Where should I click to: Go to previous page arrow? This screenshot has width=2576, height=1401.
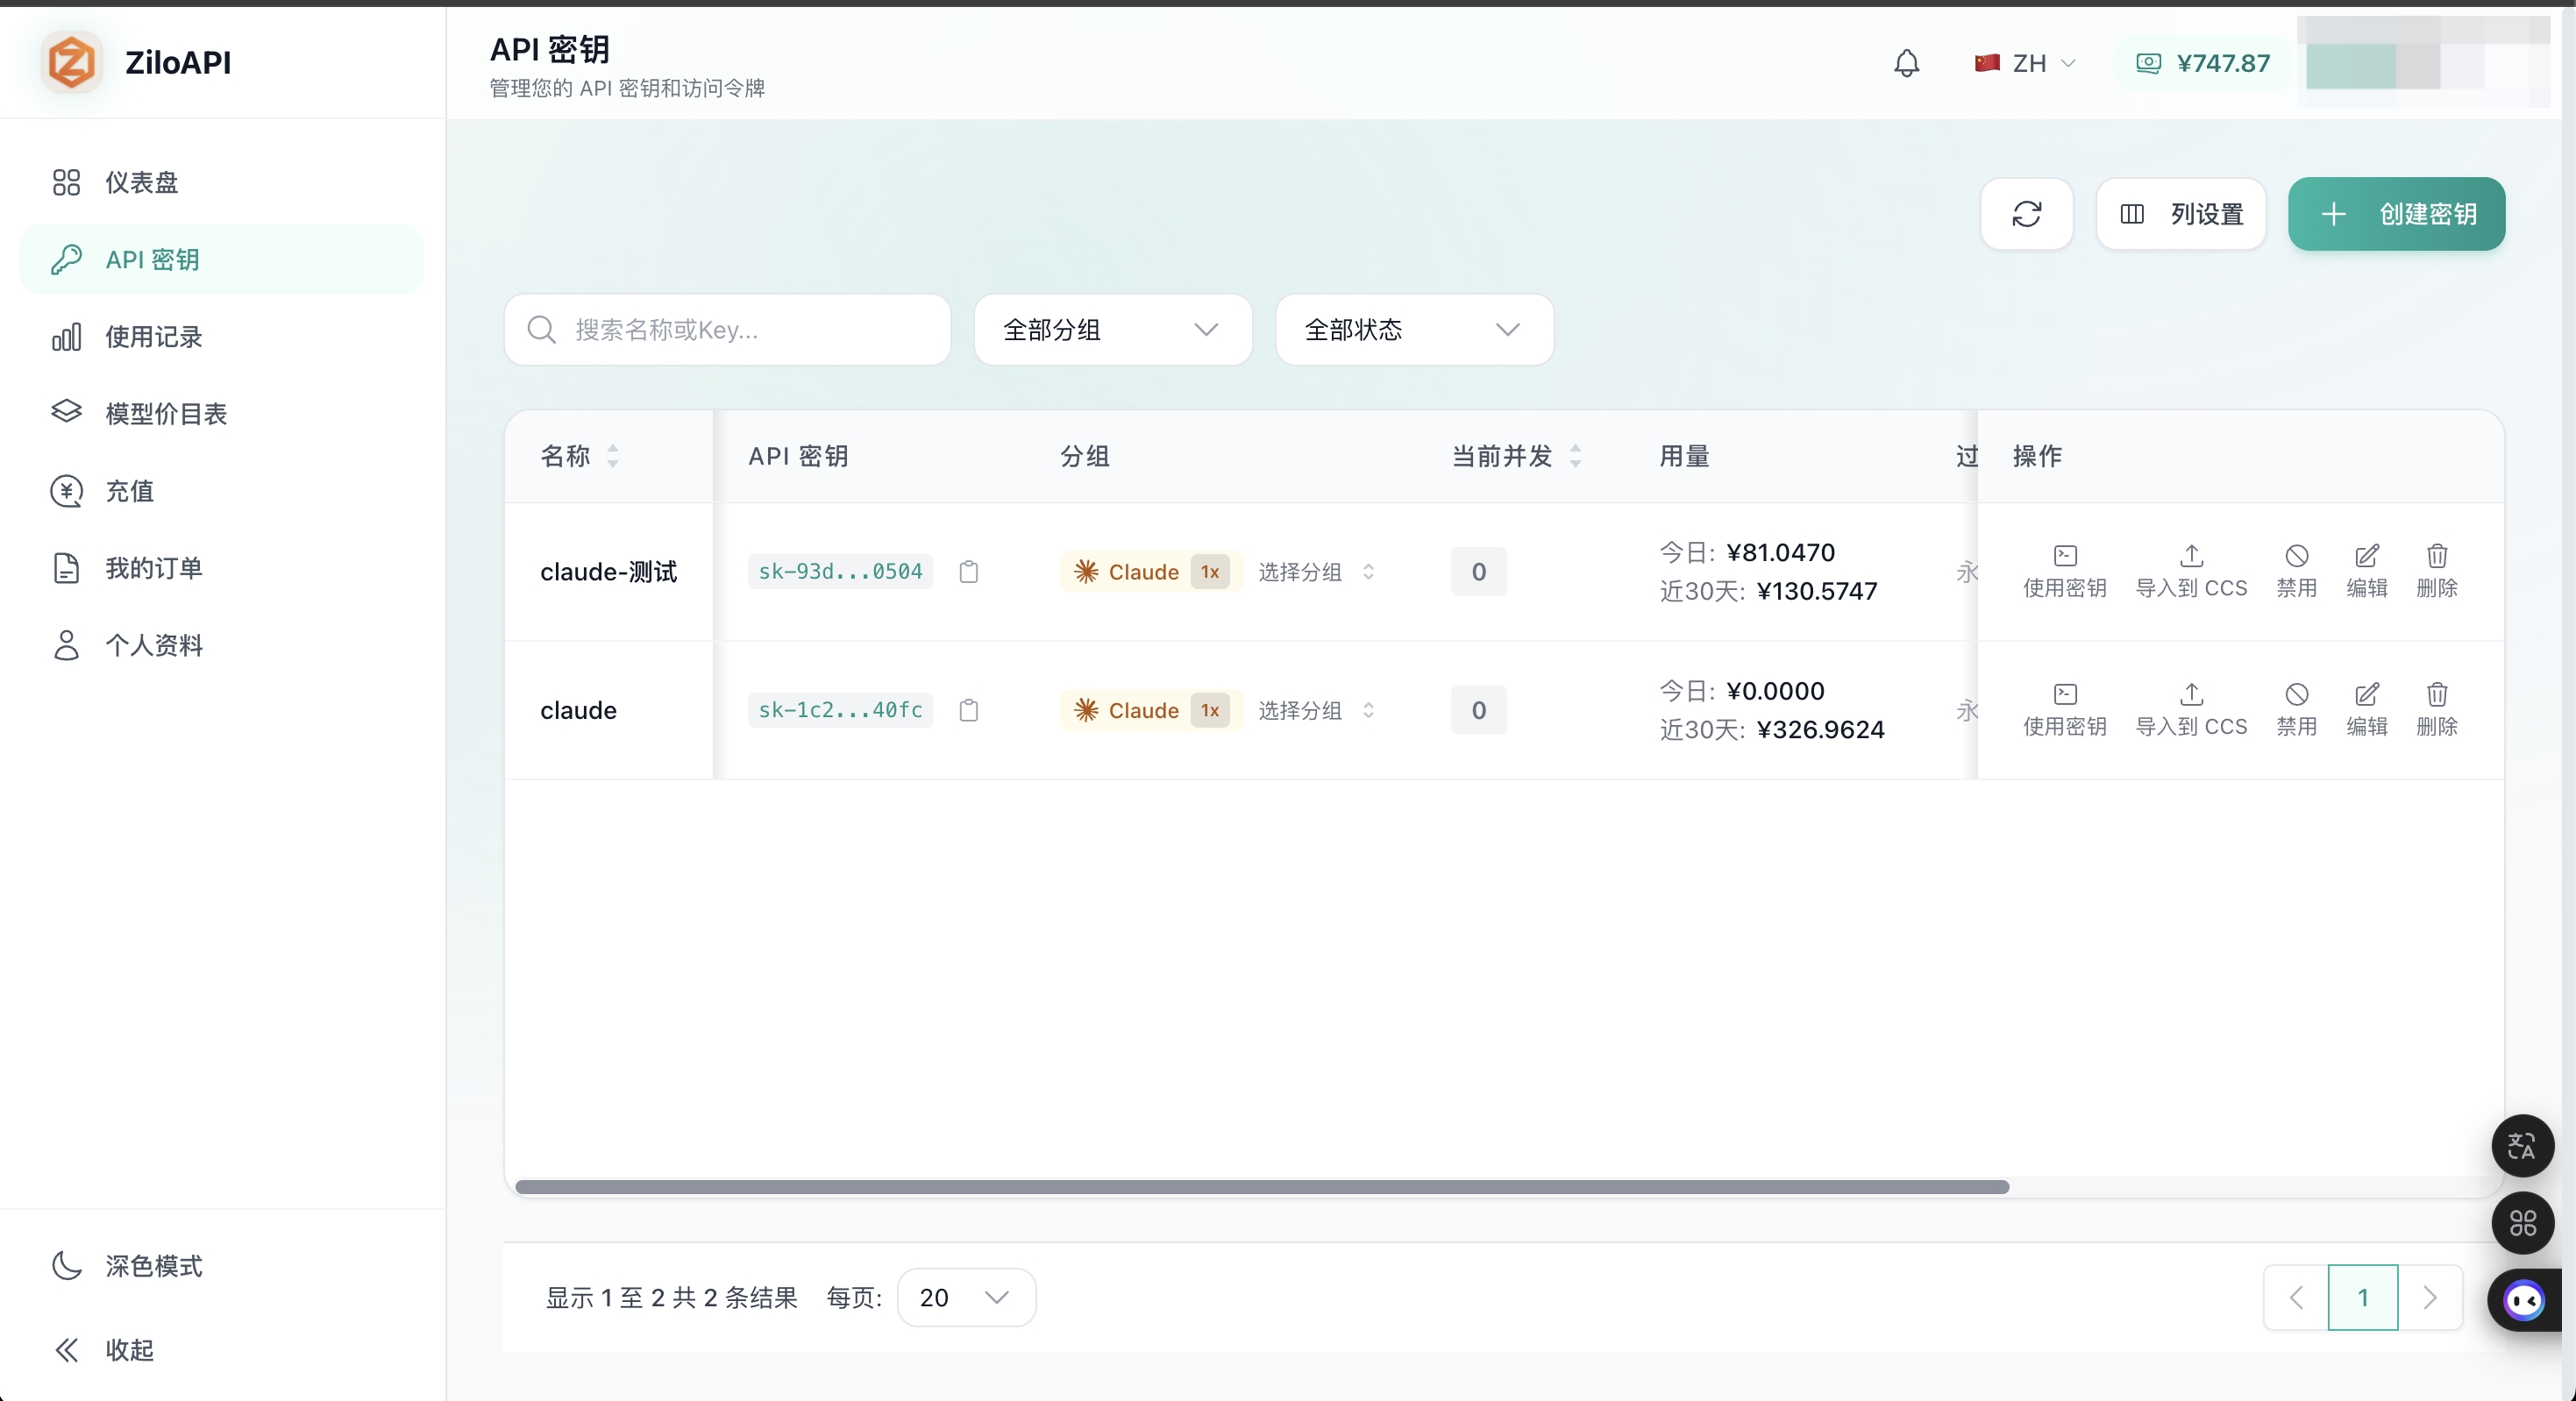(2296, 1298)
